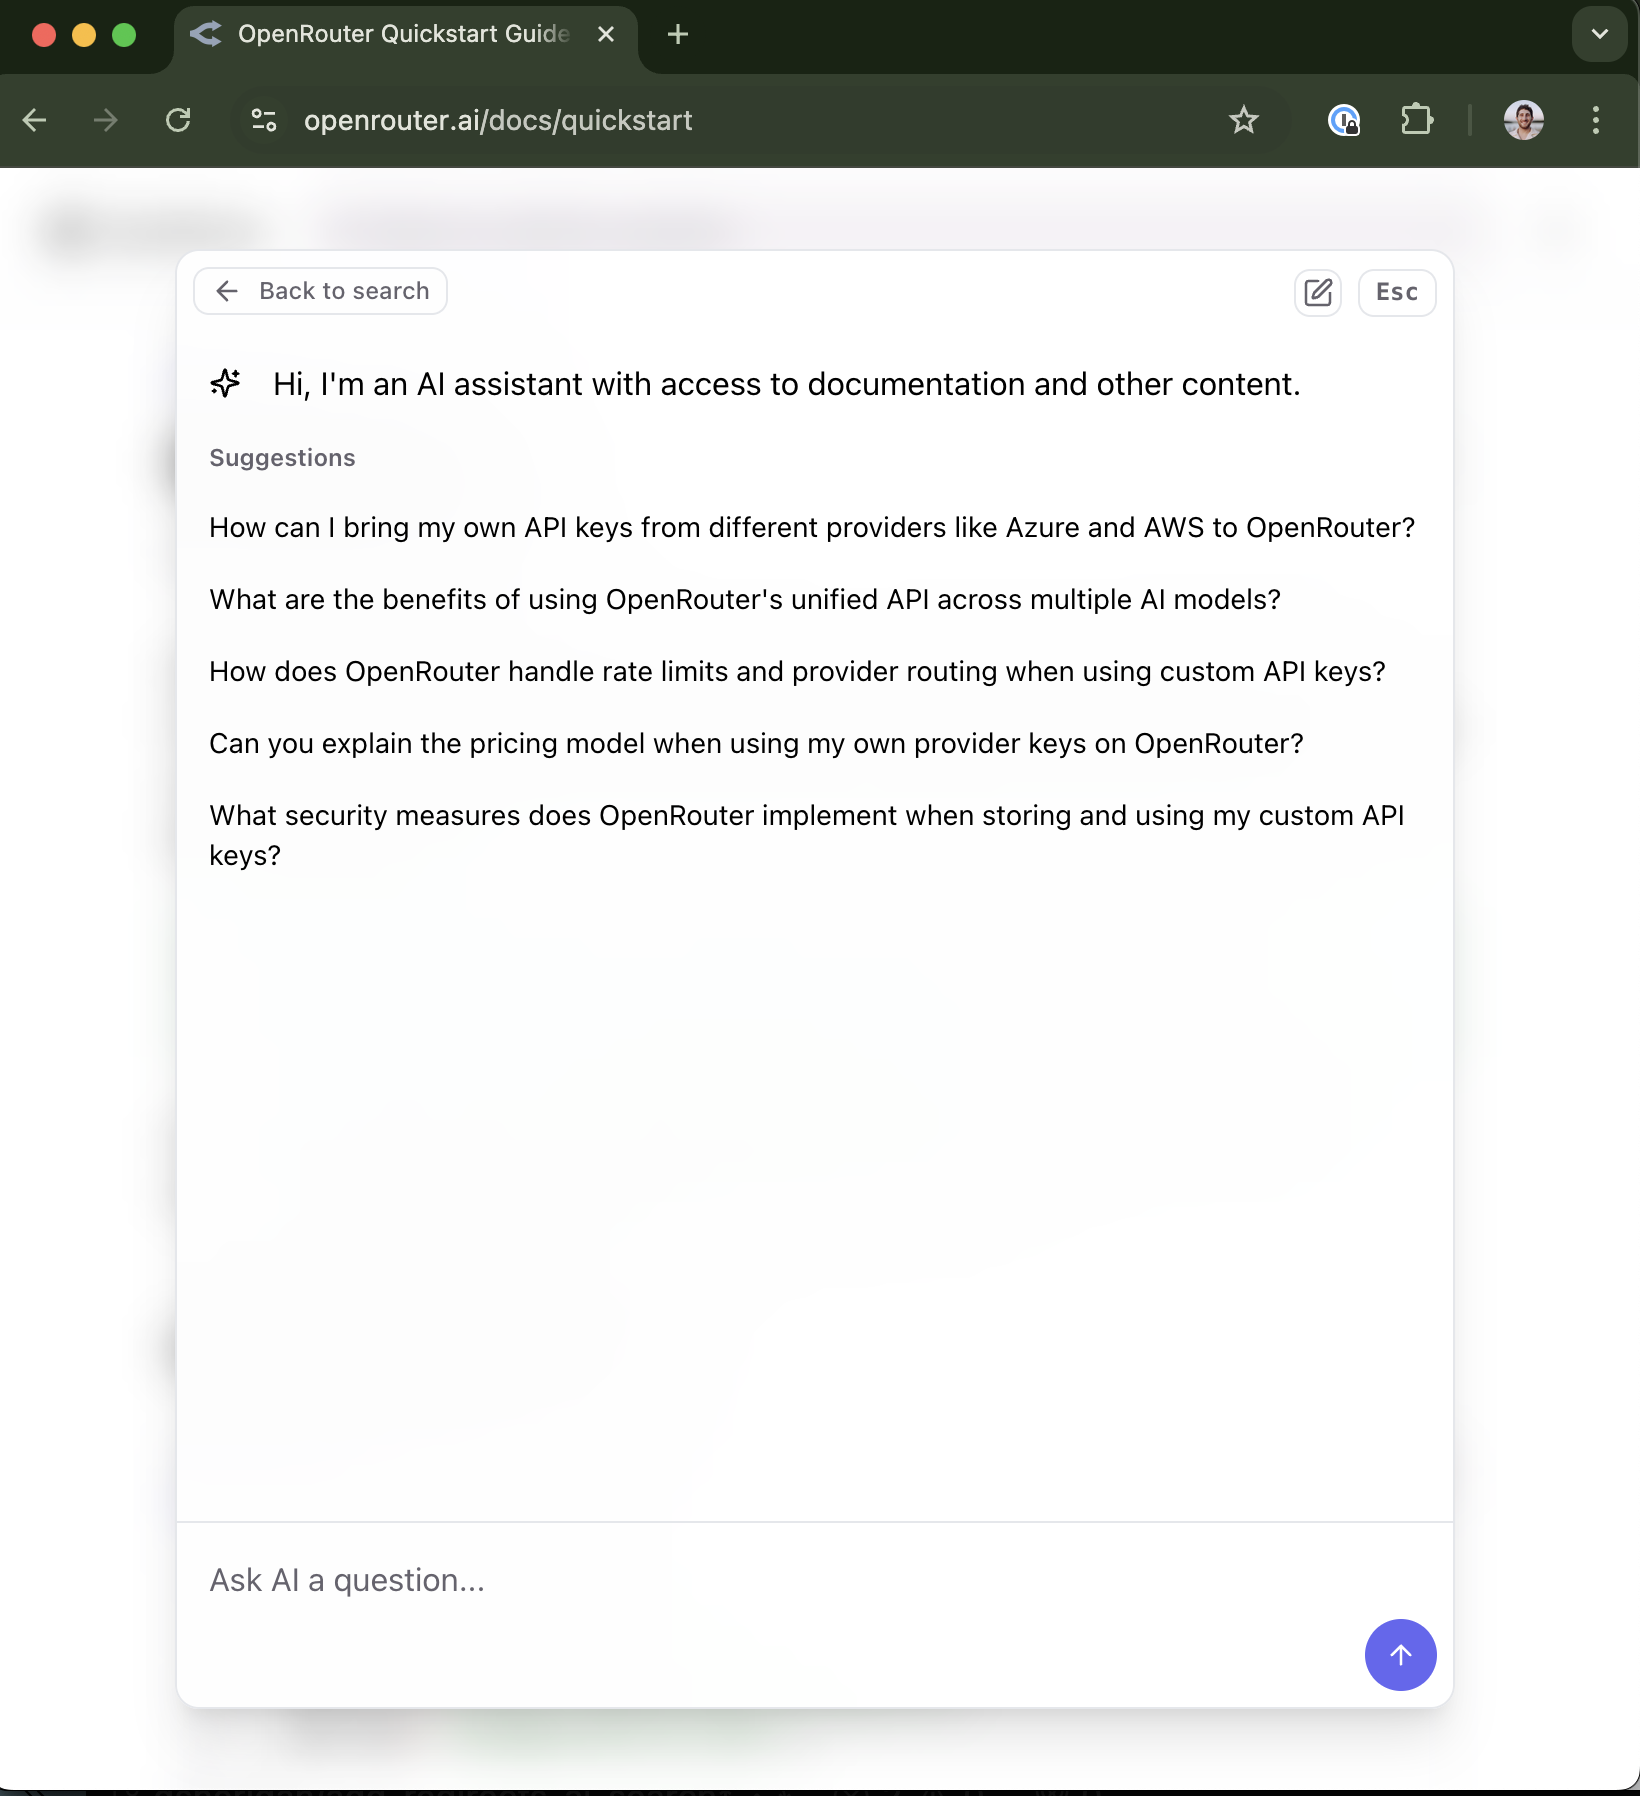Click the Esc button to close dialog
1640x1796 pixels.
pyautogui.click(x=1397, y=292)
